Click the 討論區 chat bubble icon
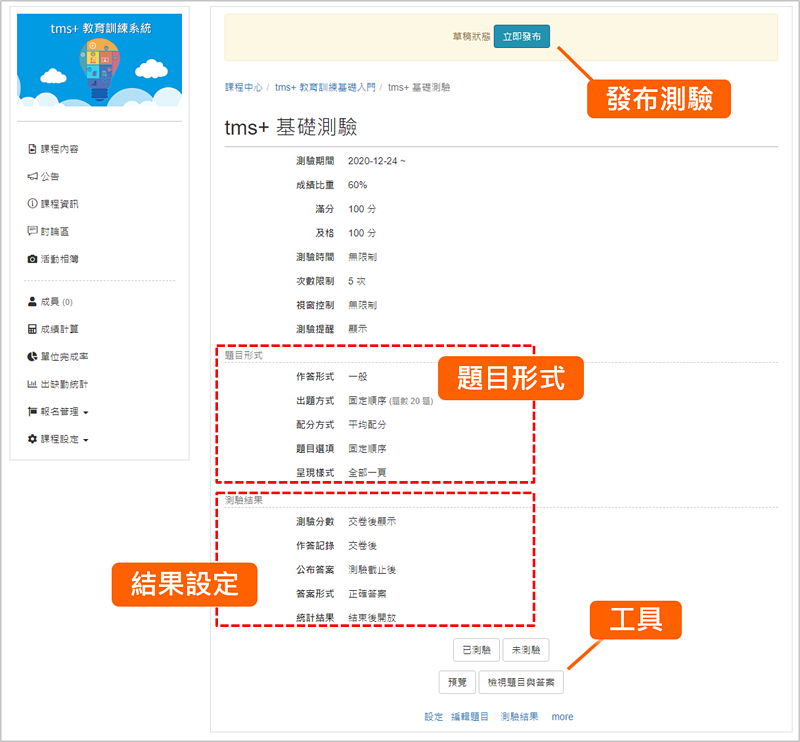Viewport: 800px width, 742px height. coord(32,231)
